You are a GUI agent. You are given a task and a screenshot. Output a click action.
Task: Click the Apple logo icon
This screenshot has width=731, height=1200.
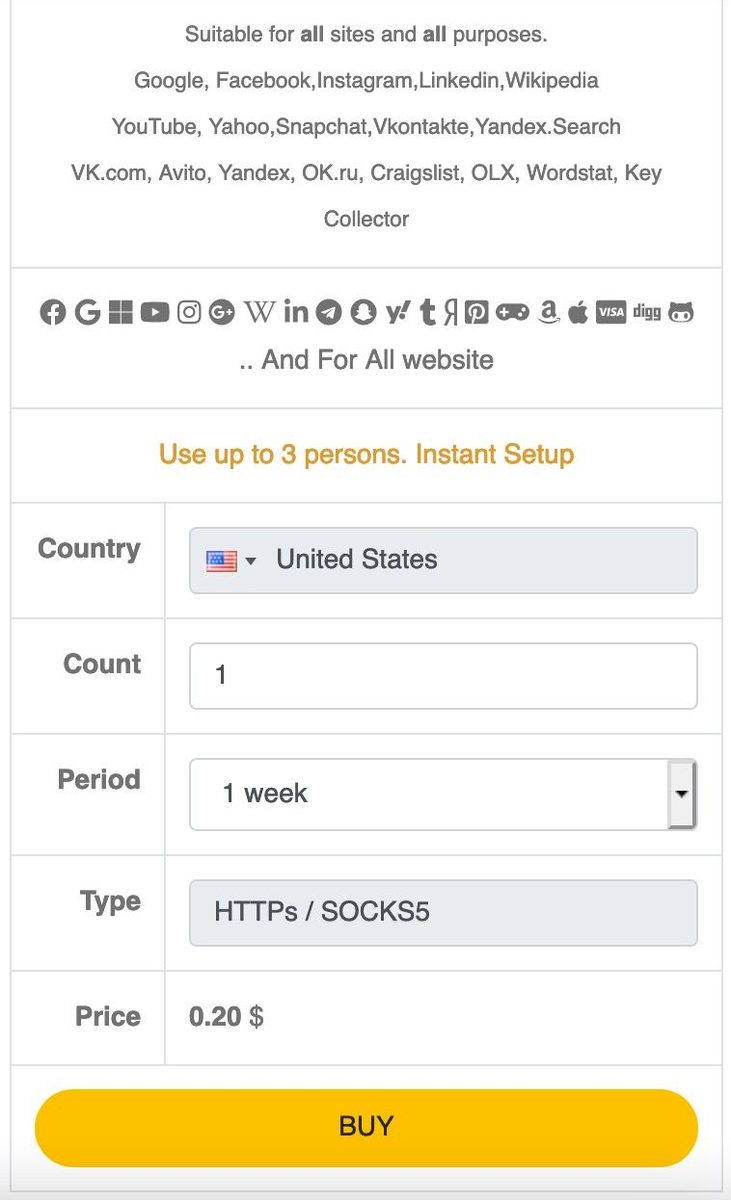[x=578, y=313]
